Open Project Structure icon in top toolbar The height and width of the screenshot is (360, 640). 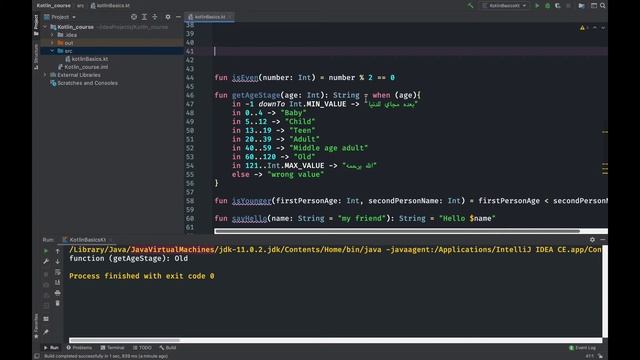(581, 6)
